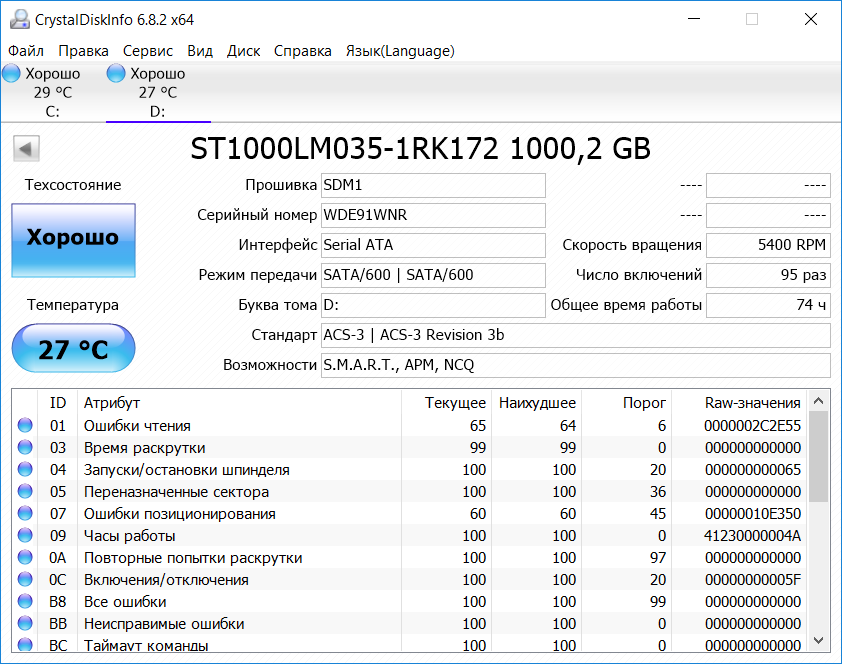Image resolution: width=842 pixels, height=664 pixels.
Task: Click status orb for Ошибки позиционирования
Action: [x=25, y=513]
